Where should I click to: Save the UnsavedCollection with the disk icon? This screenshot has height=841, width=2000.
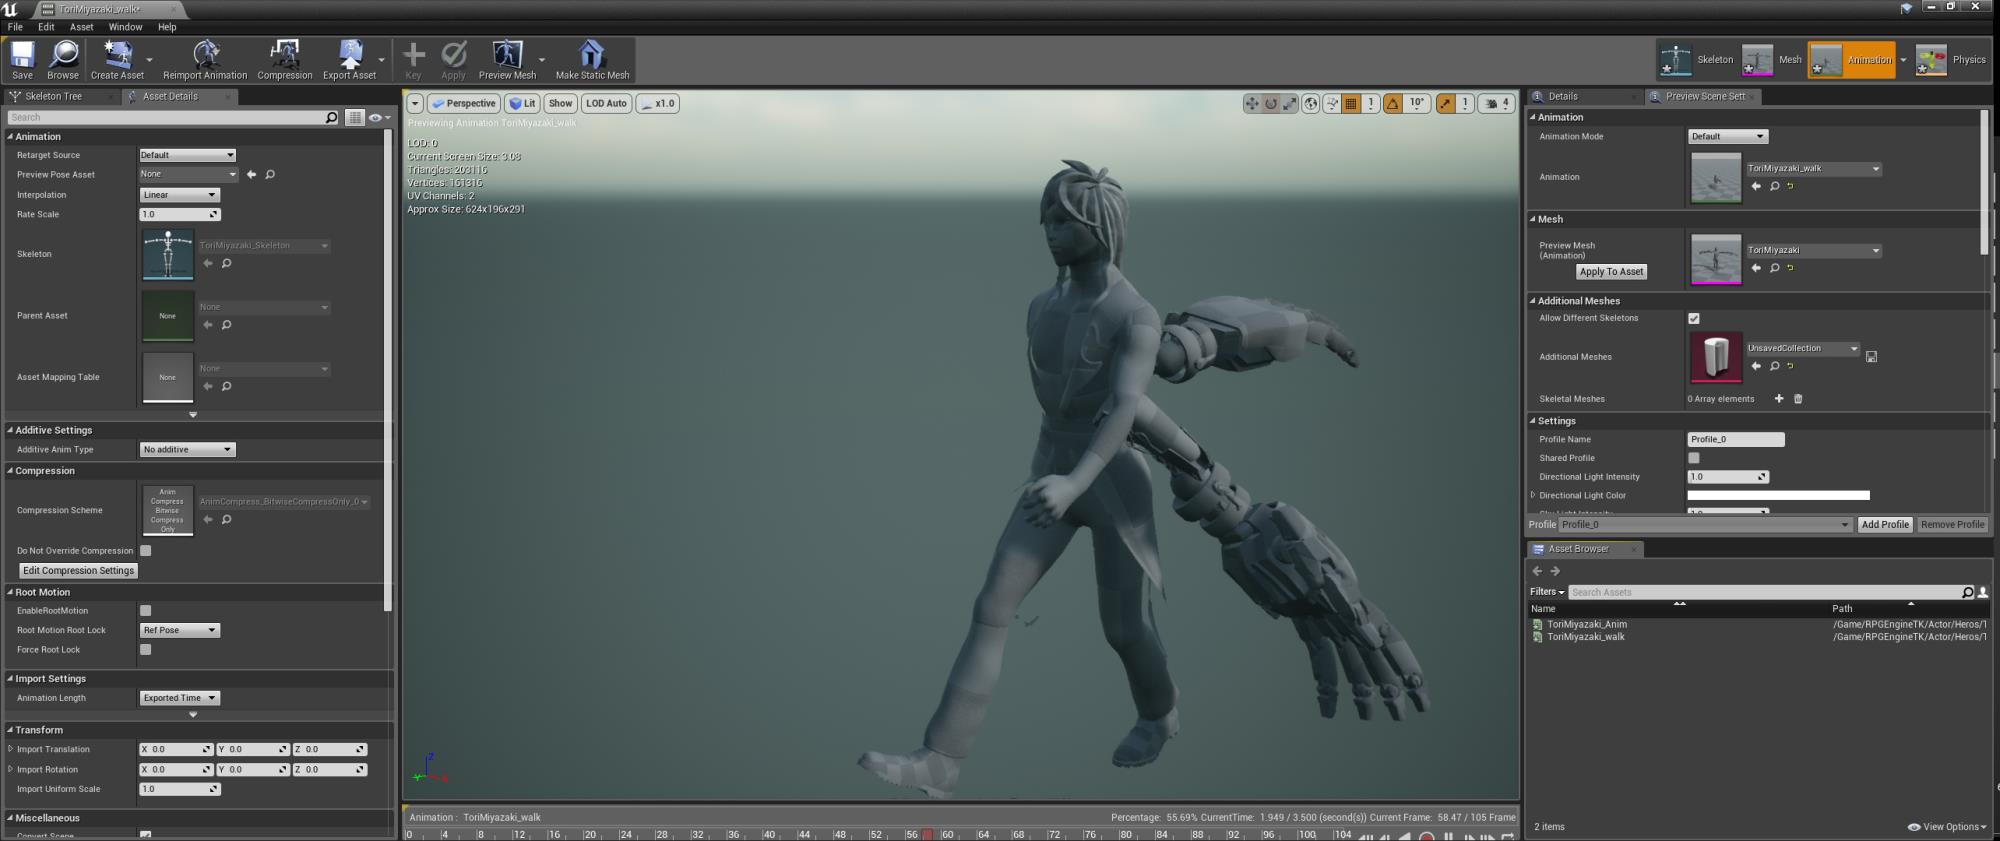click(1871, 356)
